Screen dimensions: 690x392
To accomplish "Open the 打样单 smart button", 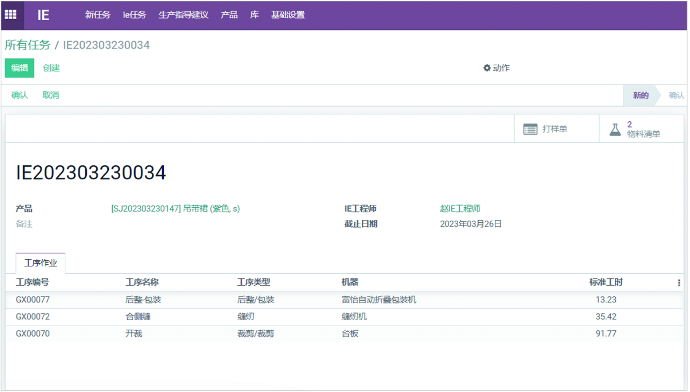I will pyautogui.click(x=557, y=129).
